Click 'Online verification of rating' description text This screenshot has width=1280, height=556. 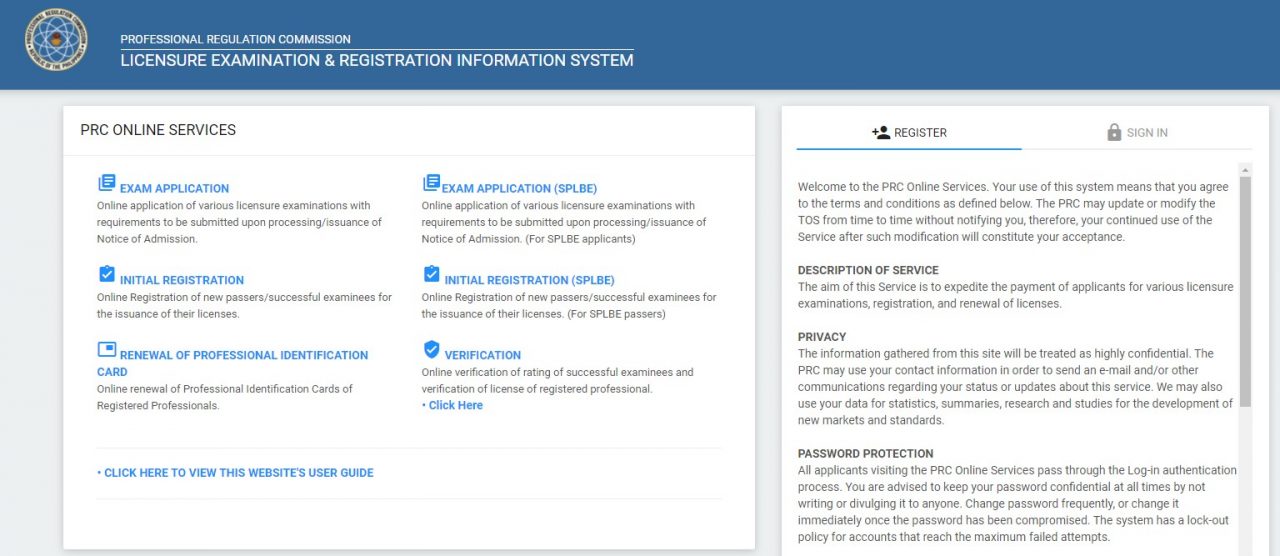[557, 380]
